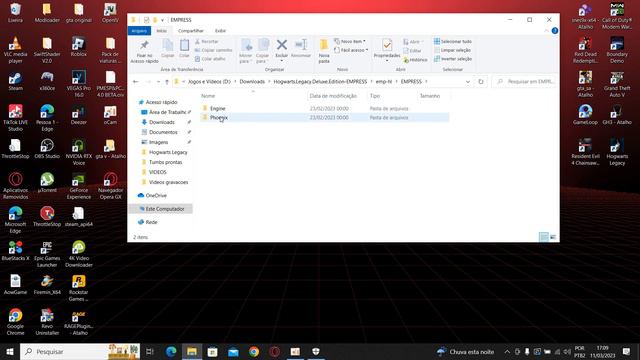Image resolution: width=640 pixels, height=360 pixels.
Task: Click the refresh button beside address bar
Action: tap(481, 82)
